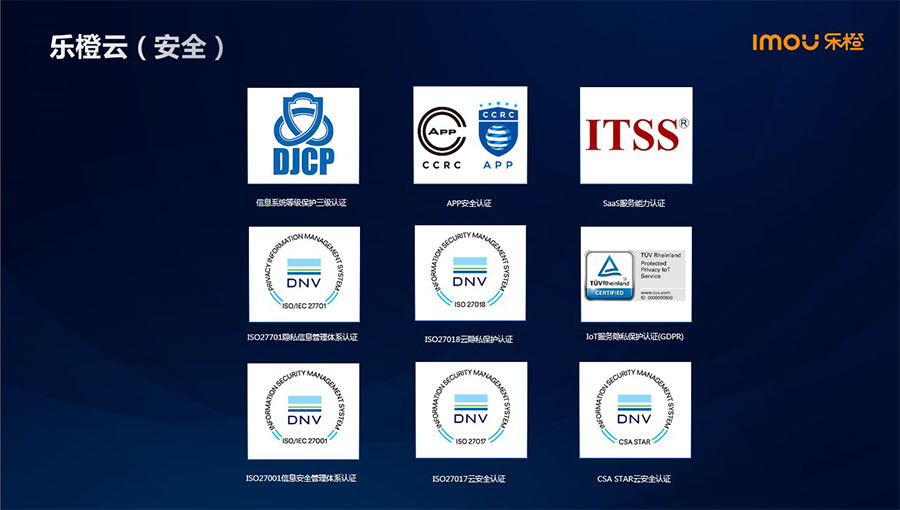Click the imou 乐橙 brand logo
The height and width of the screenshot is (510, 900).
point(808,42)
